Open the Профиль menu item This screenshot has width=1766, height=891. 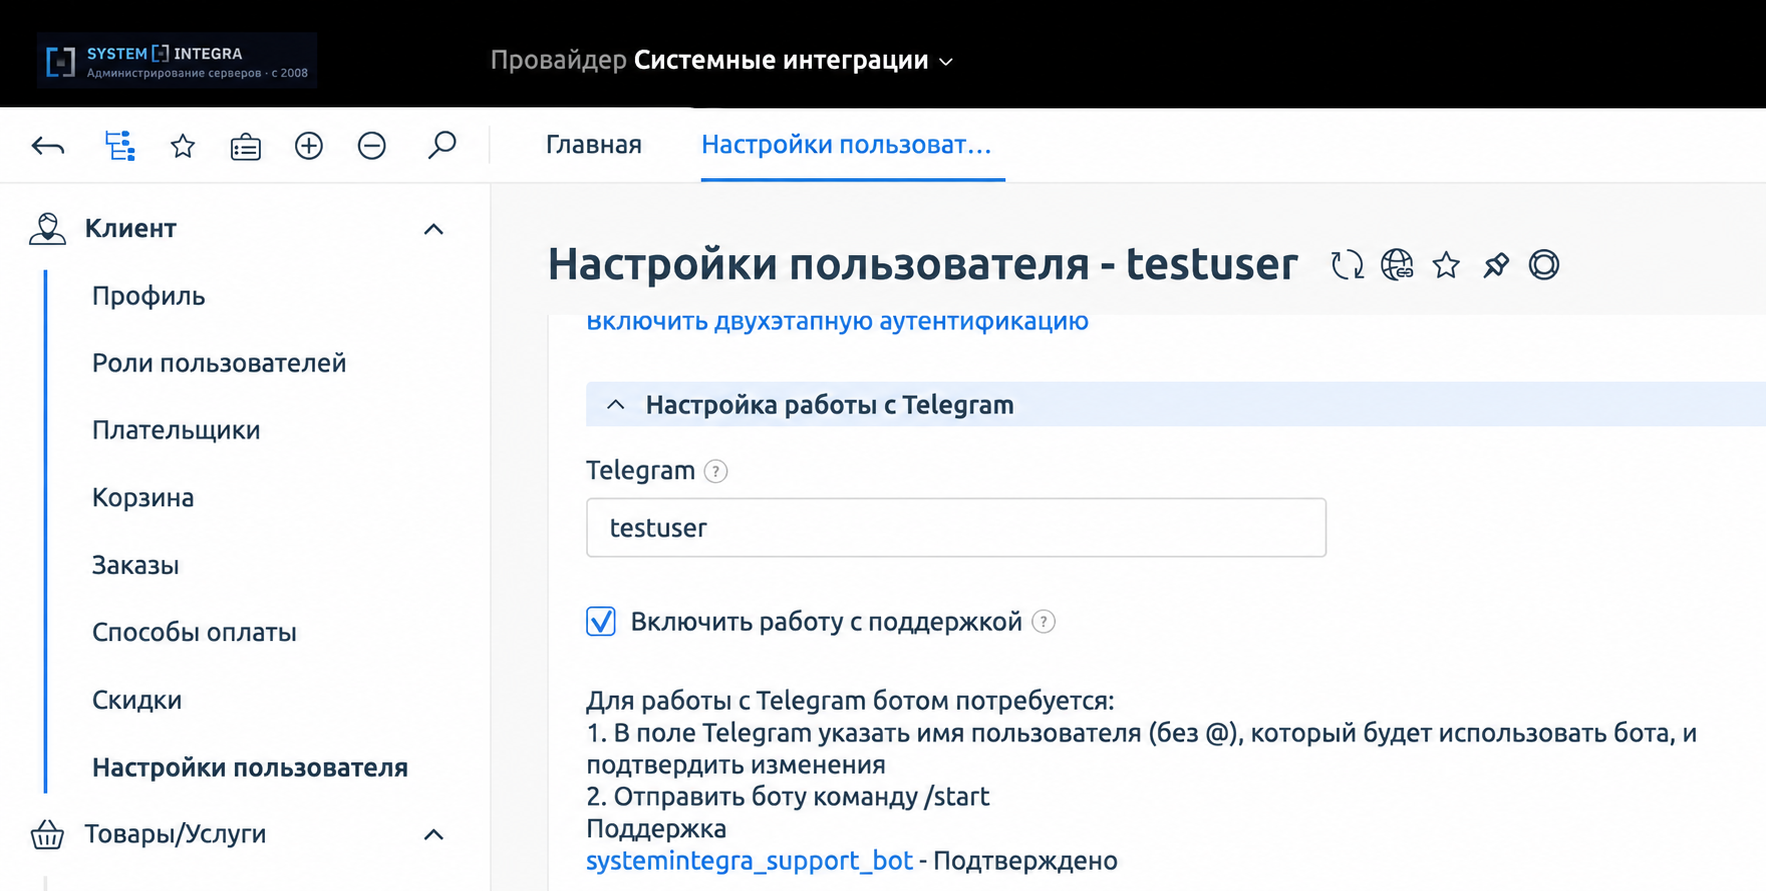pyautogui.click(x=149, y=296)
